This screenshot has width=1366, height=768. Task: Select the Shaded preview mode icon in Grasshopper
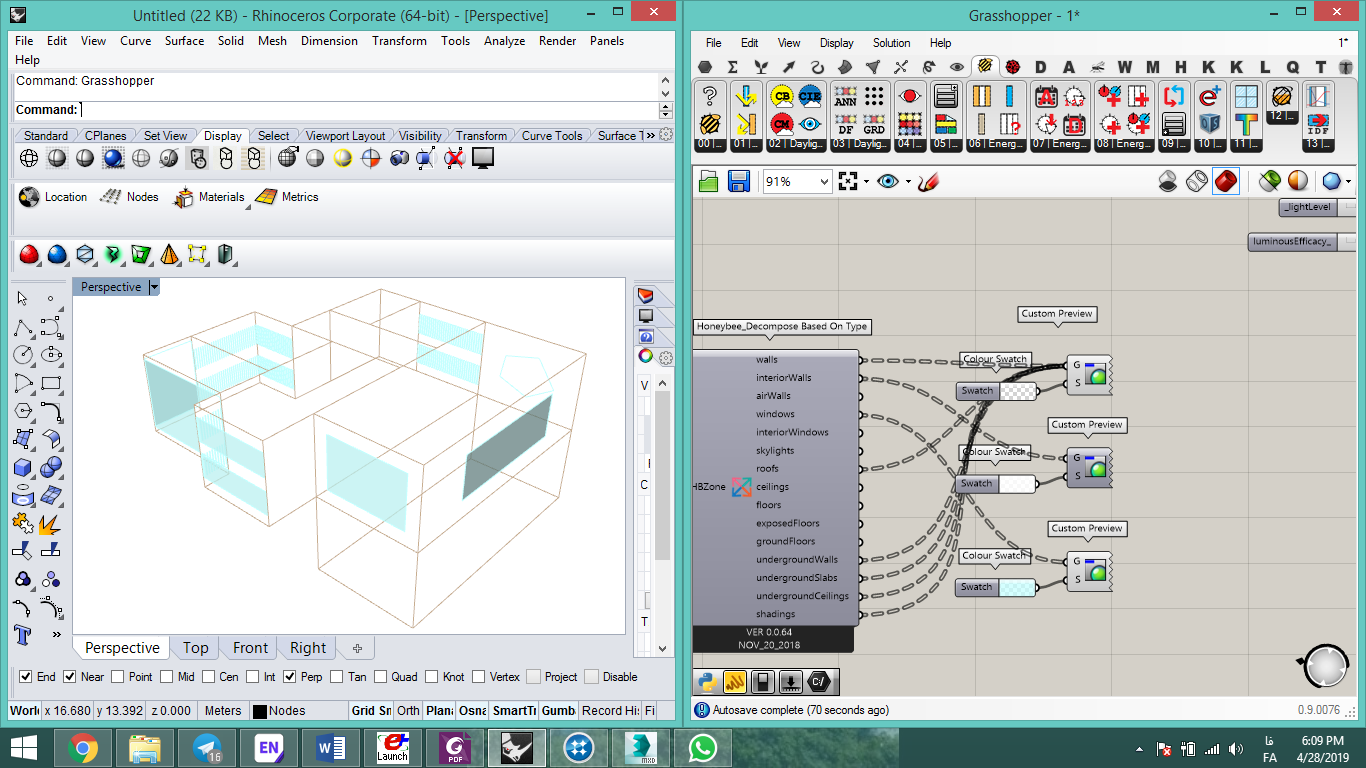tap(1226, 181)
